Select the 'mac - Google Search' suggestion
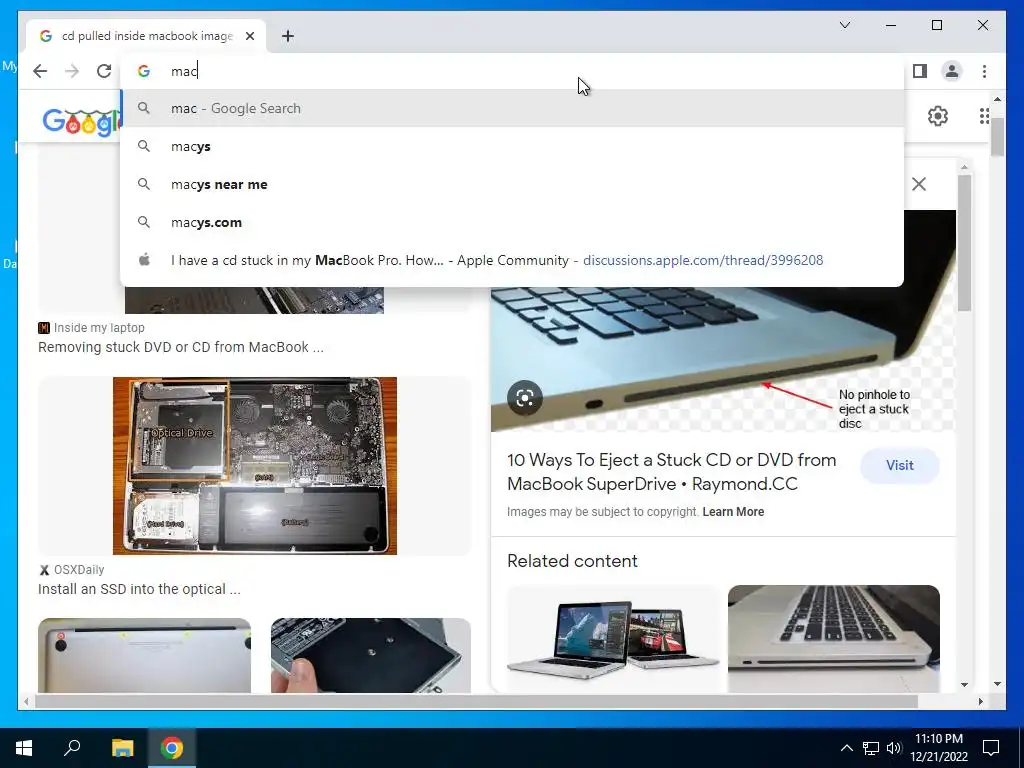 512,108
